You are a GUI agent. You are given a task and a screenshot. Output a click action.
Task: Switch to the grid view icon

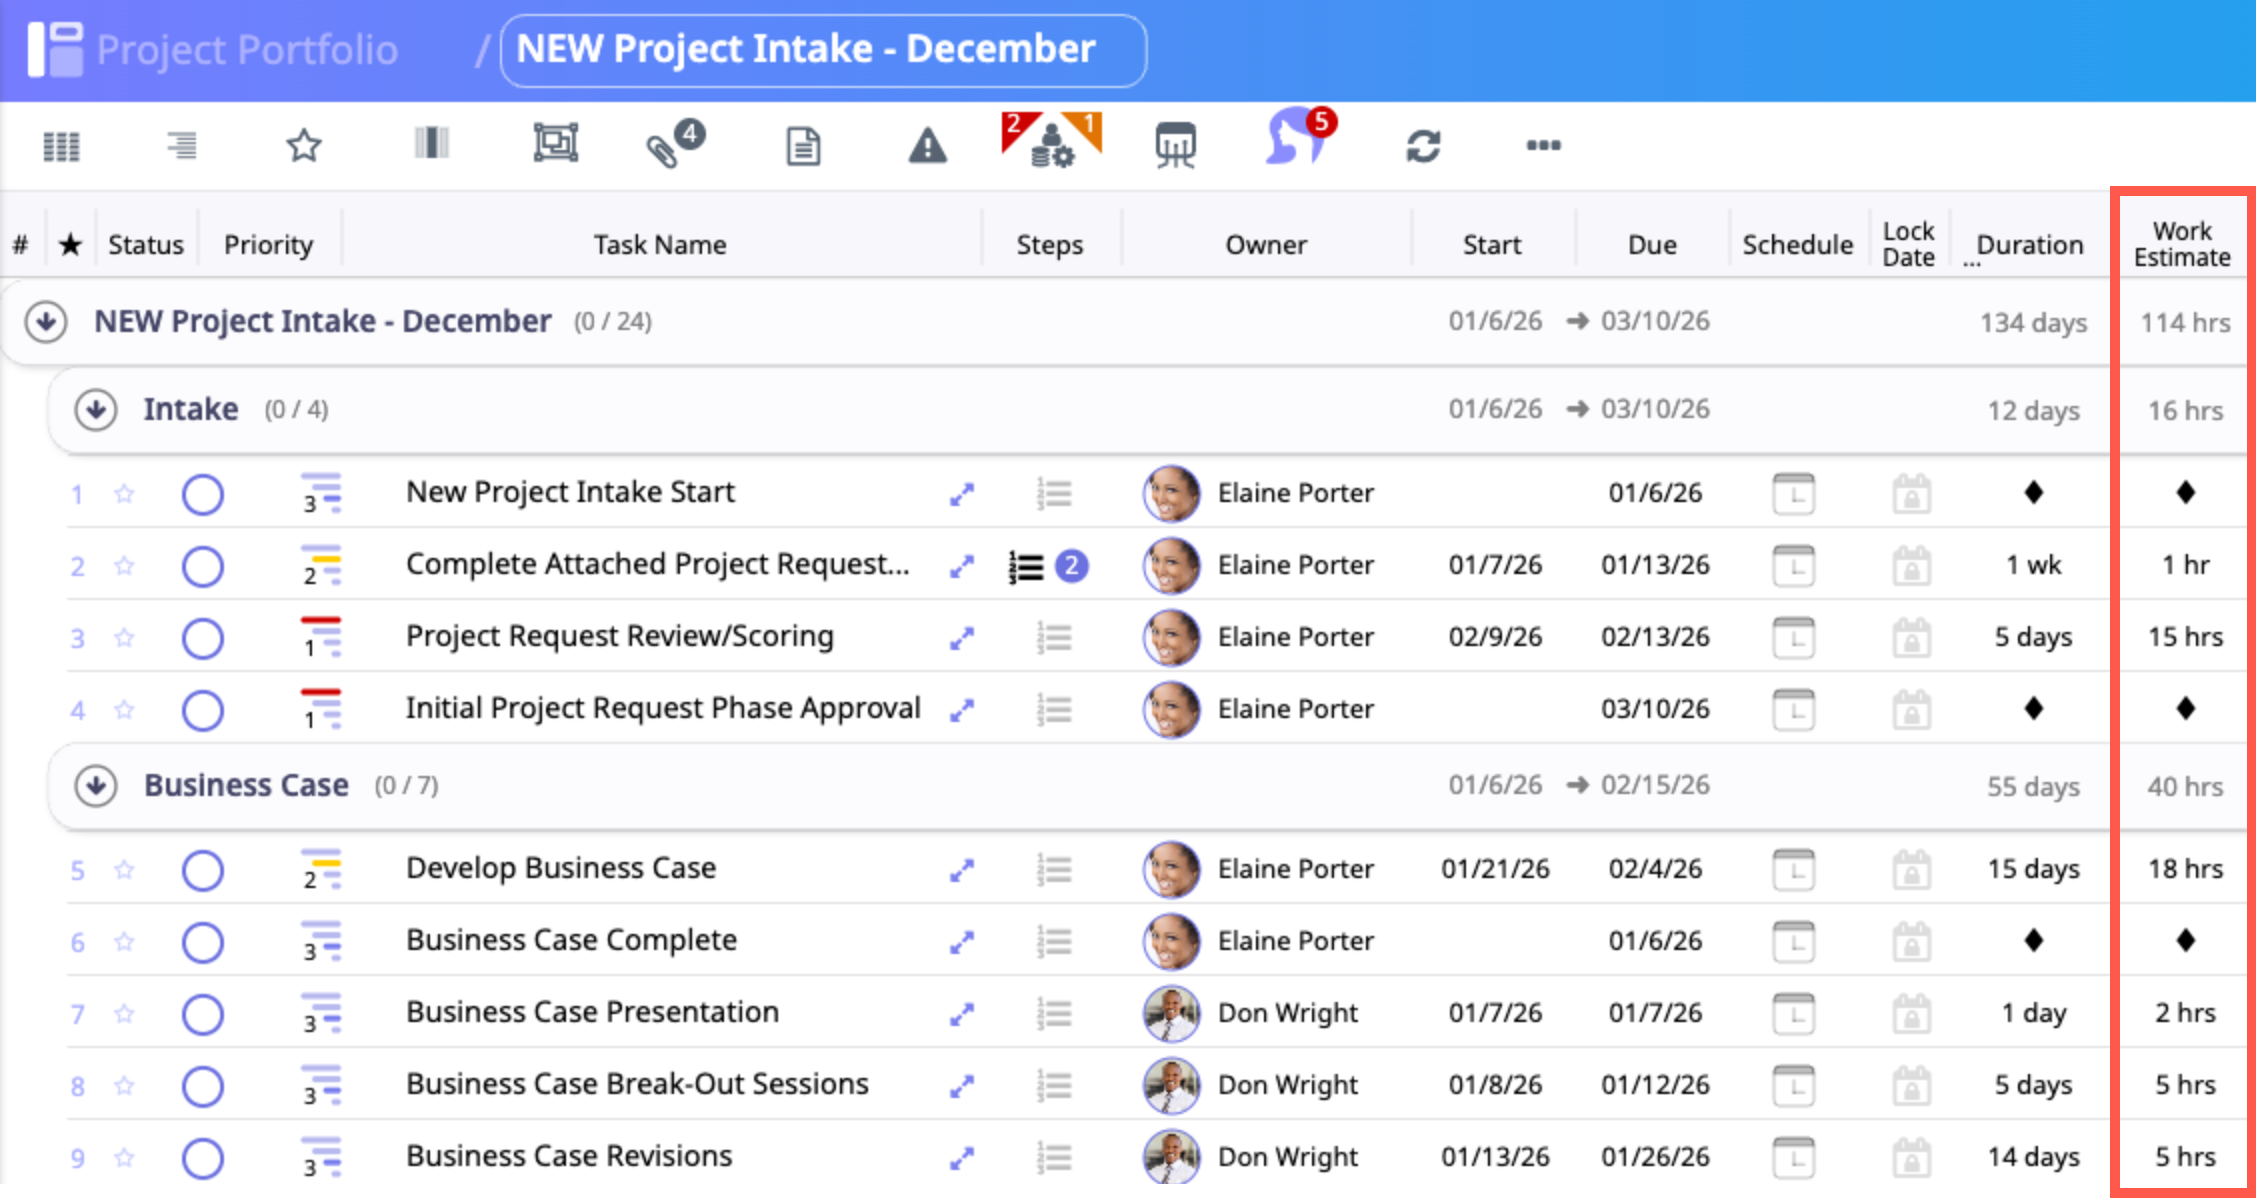point(62,146)
